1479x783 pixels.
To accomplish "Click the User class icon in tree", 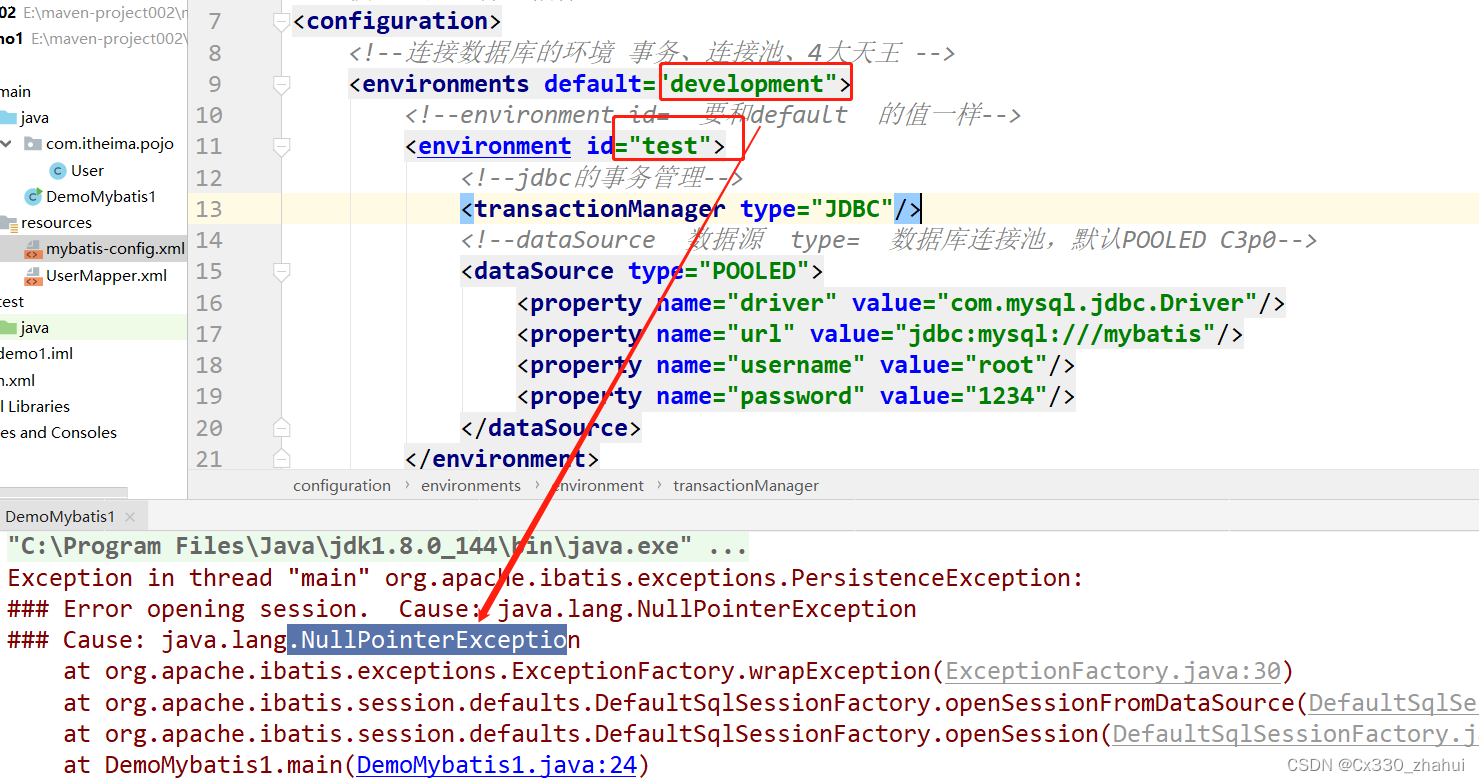I will 58,171.
